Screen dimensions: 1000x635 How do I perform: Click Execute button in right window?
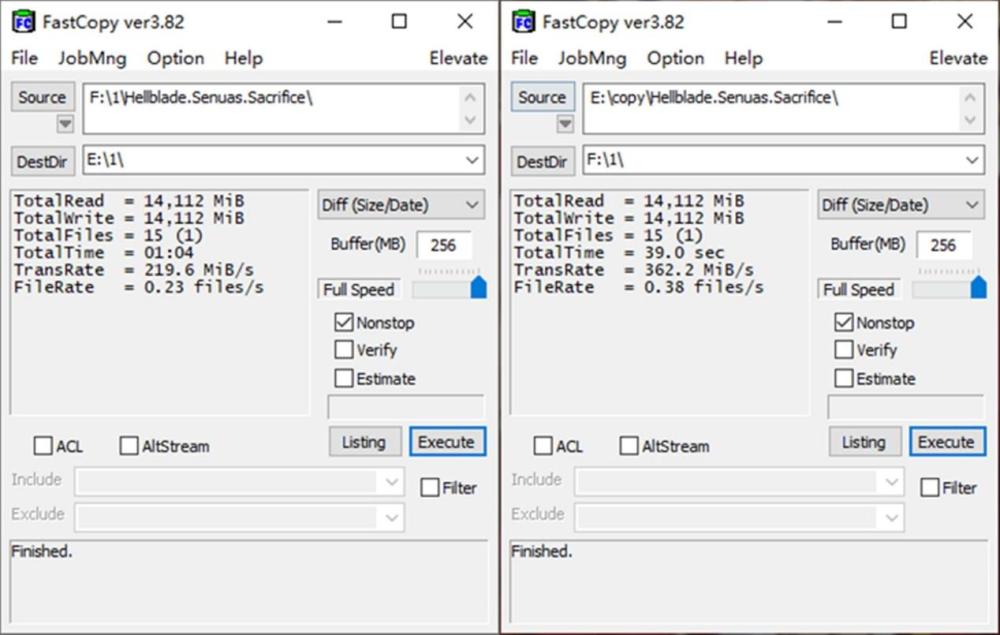(x=947, y=442)
